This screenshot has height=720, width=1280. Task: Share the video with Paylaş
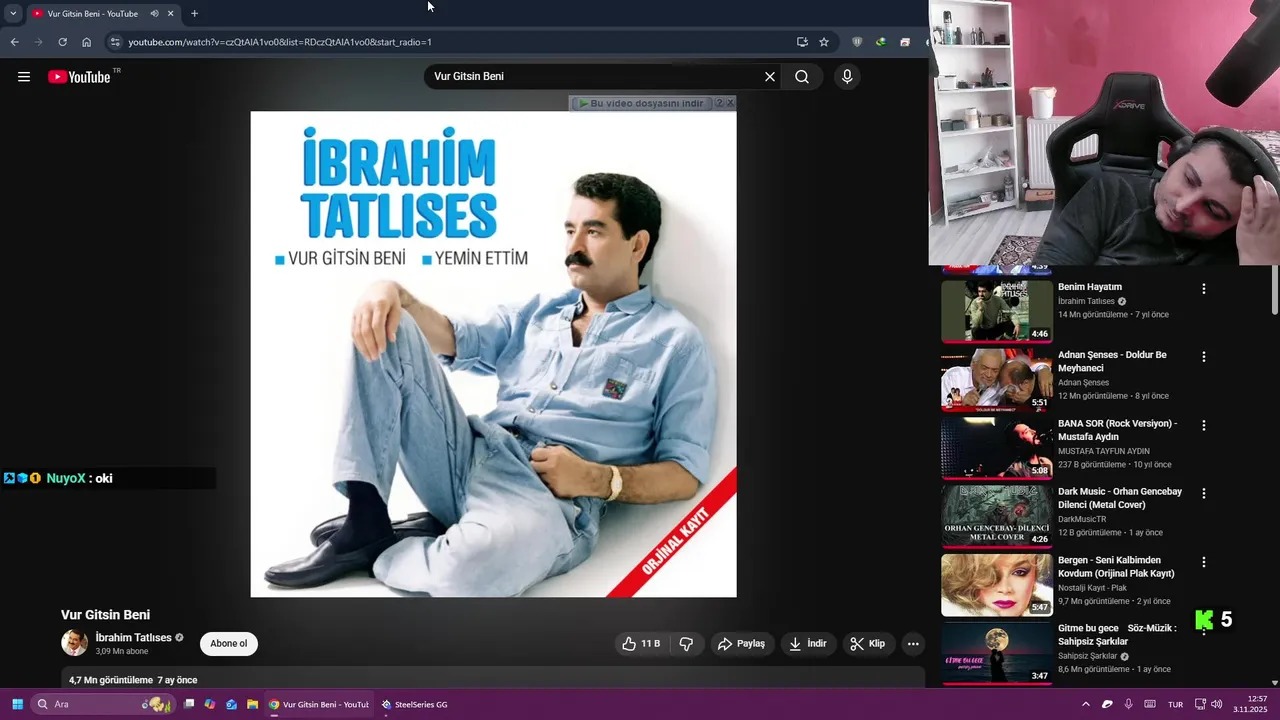tap(741, 644)
